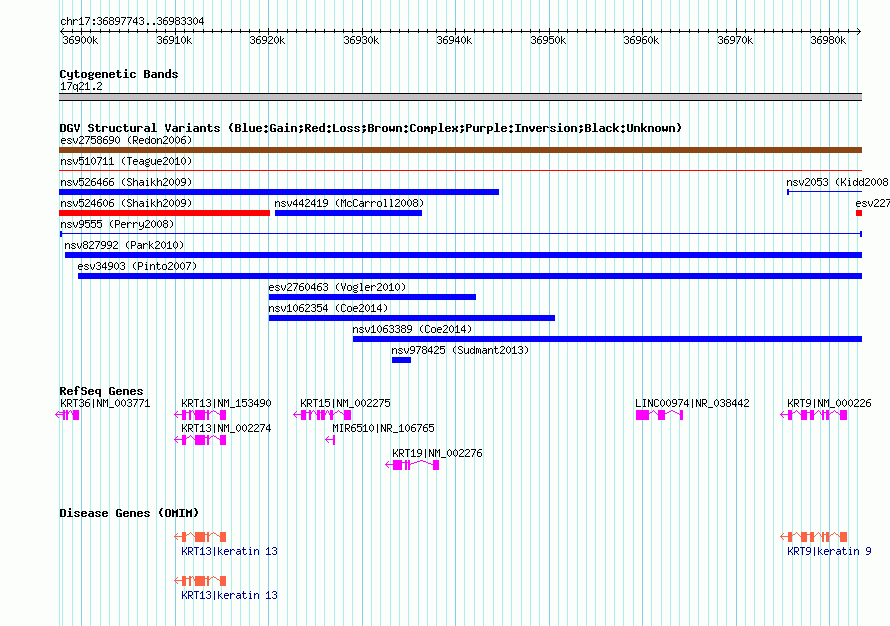Open the second 'KRT13|keratin 13' OMIM link
The height and width of the screenshot is (626, 890).
229,595
